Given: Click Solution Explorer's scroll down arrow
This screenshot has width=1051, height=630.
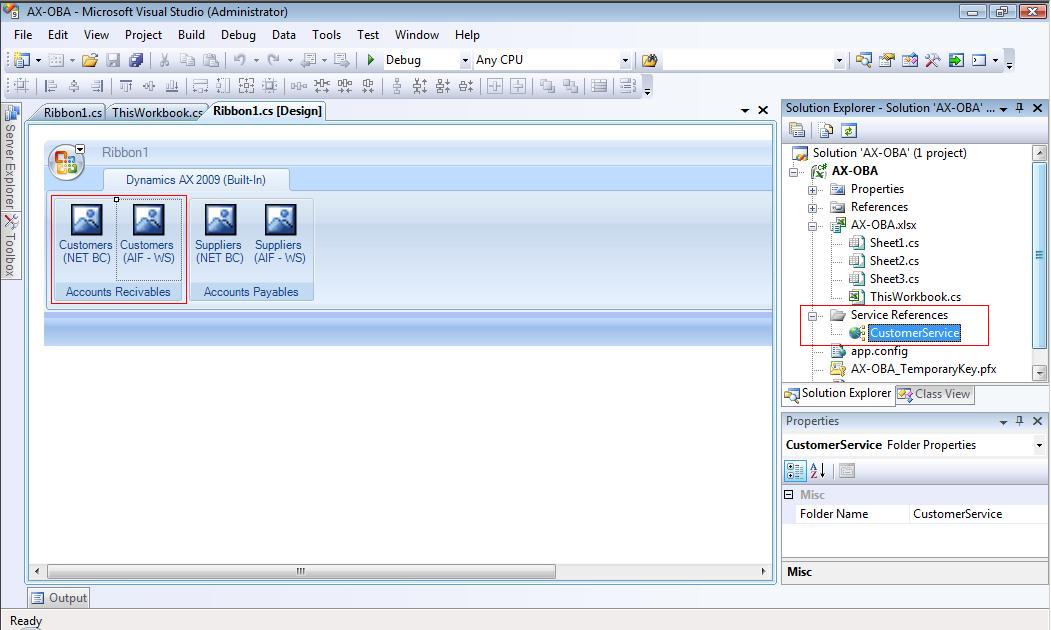Looking at the screenshot, I should pos(1040,373).
